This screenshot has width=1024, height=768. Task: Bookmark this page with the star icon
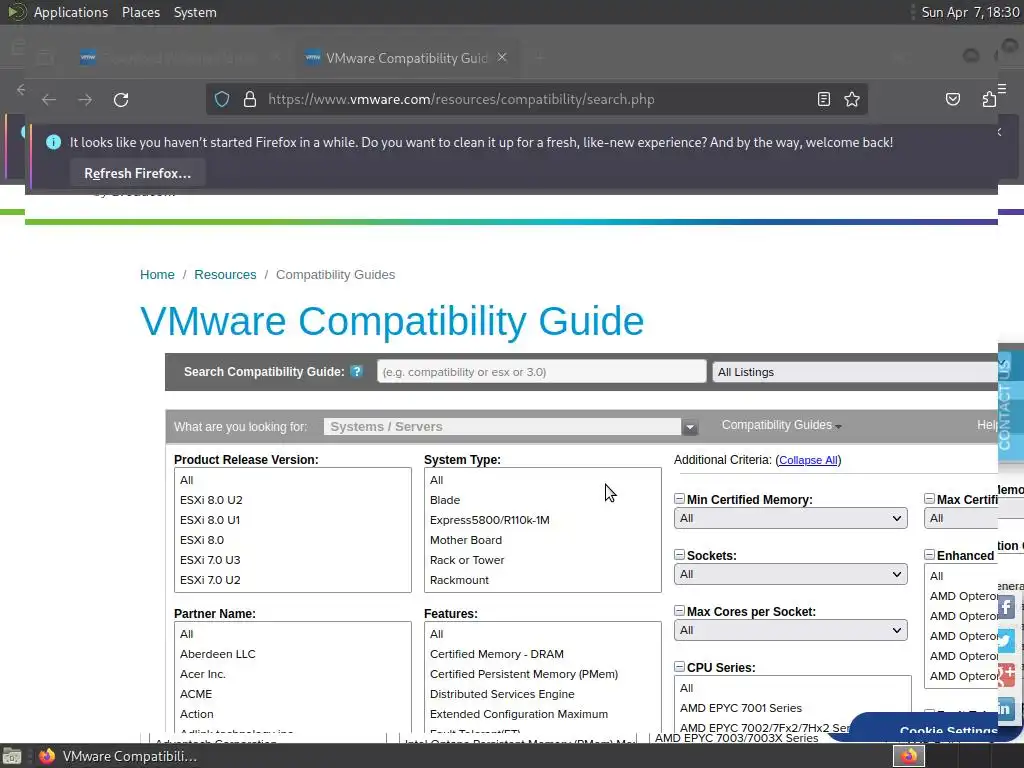pyautogui.click(x=852, y=99)
